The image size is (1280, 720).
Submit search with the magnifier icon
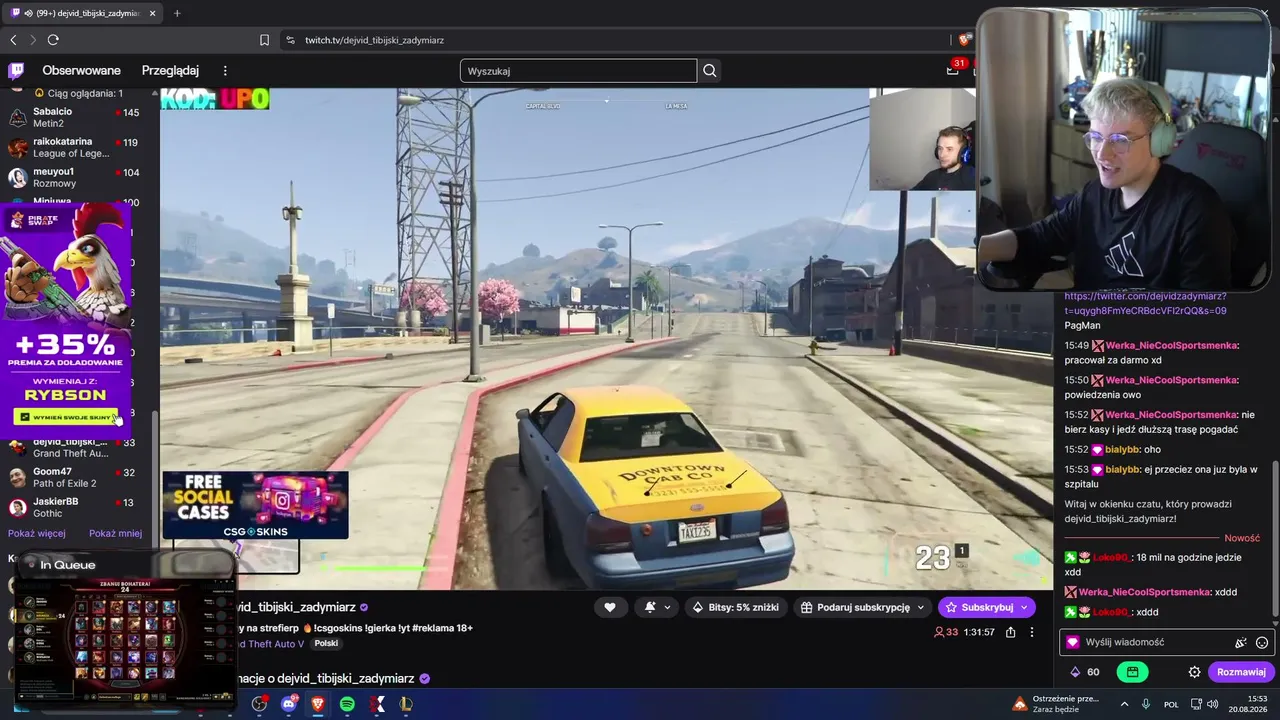coord(710,70)
